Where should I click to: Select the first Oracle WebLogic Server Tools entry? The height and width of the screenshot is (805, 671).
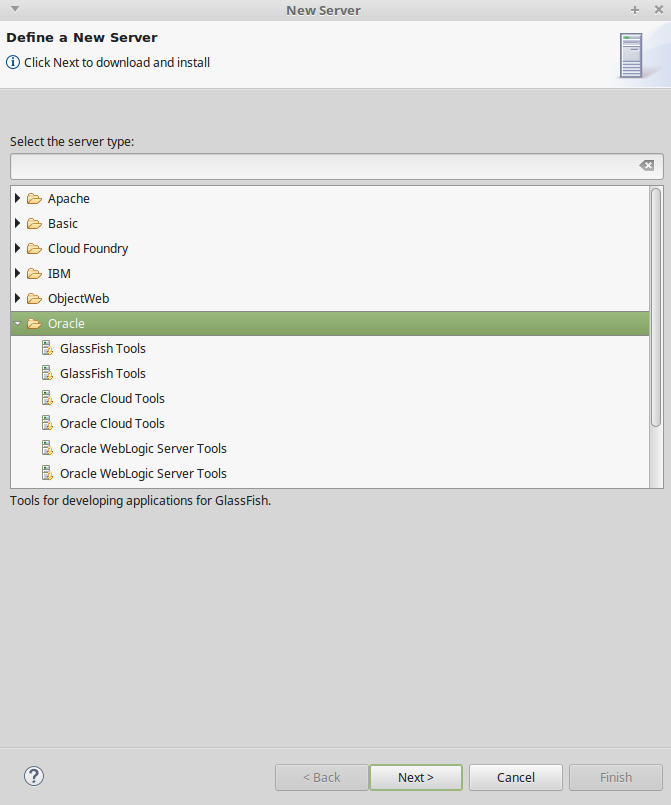click(x=143, y=449)
